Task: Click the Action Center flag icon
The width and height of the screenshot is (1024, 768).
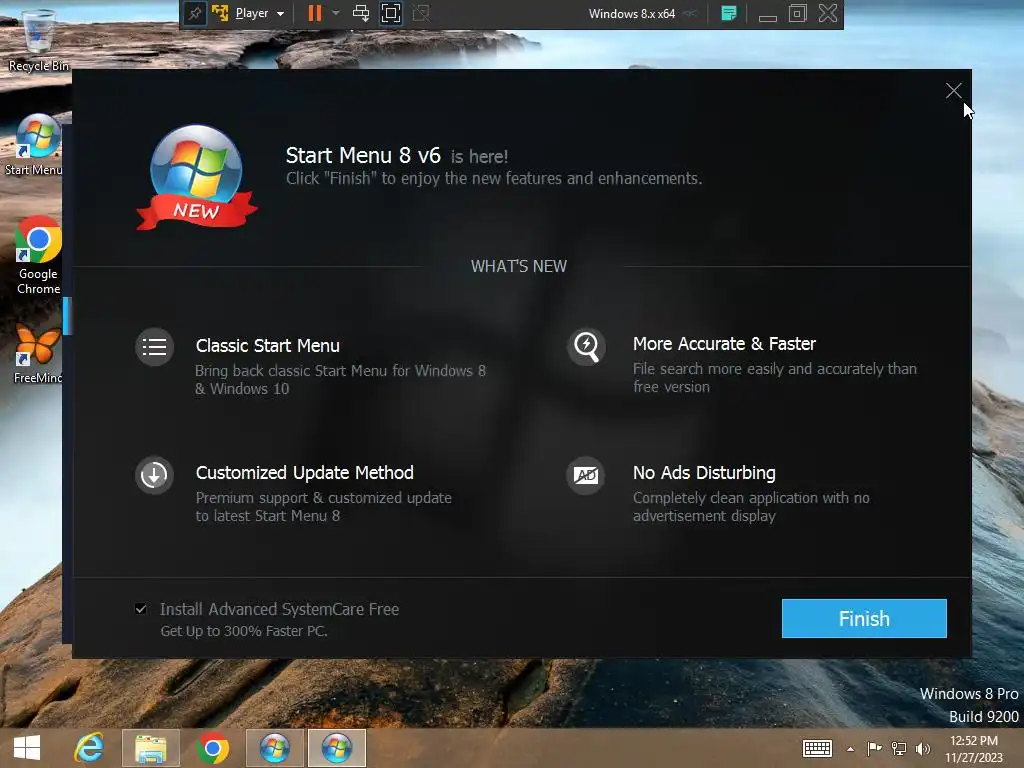Action: (874, 748)
